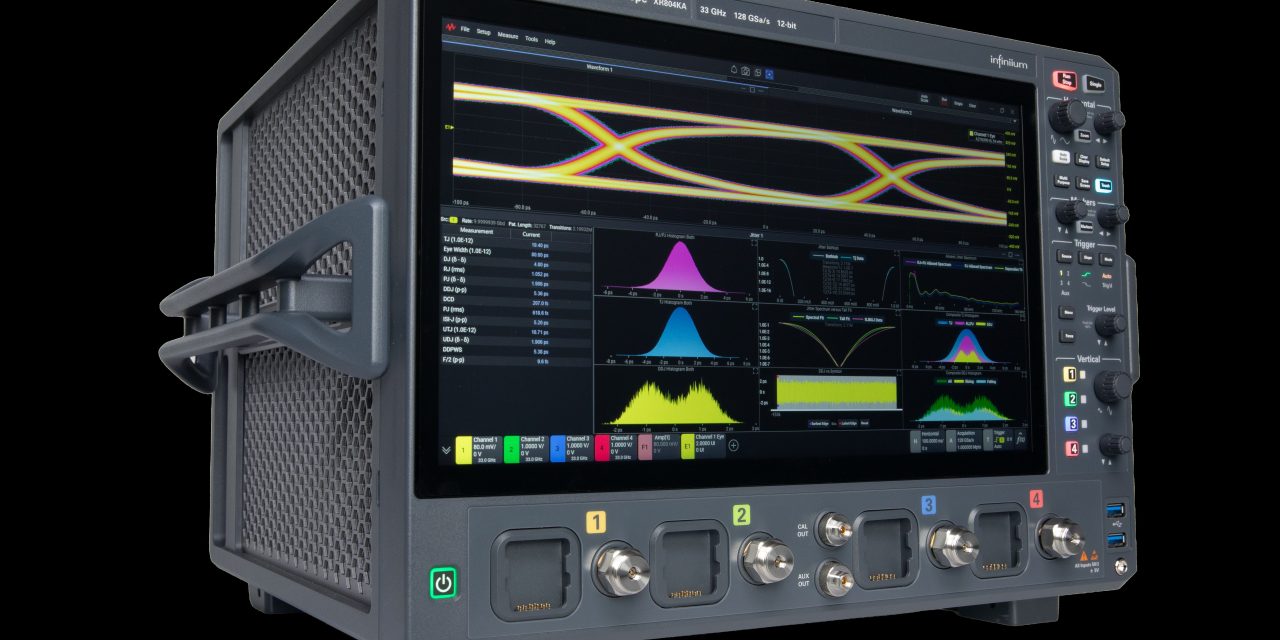Toggle the Earliest Edge option in the DDJ panel
This screenshot has width=1280, height=640.
tap(820, 423)
